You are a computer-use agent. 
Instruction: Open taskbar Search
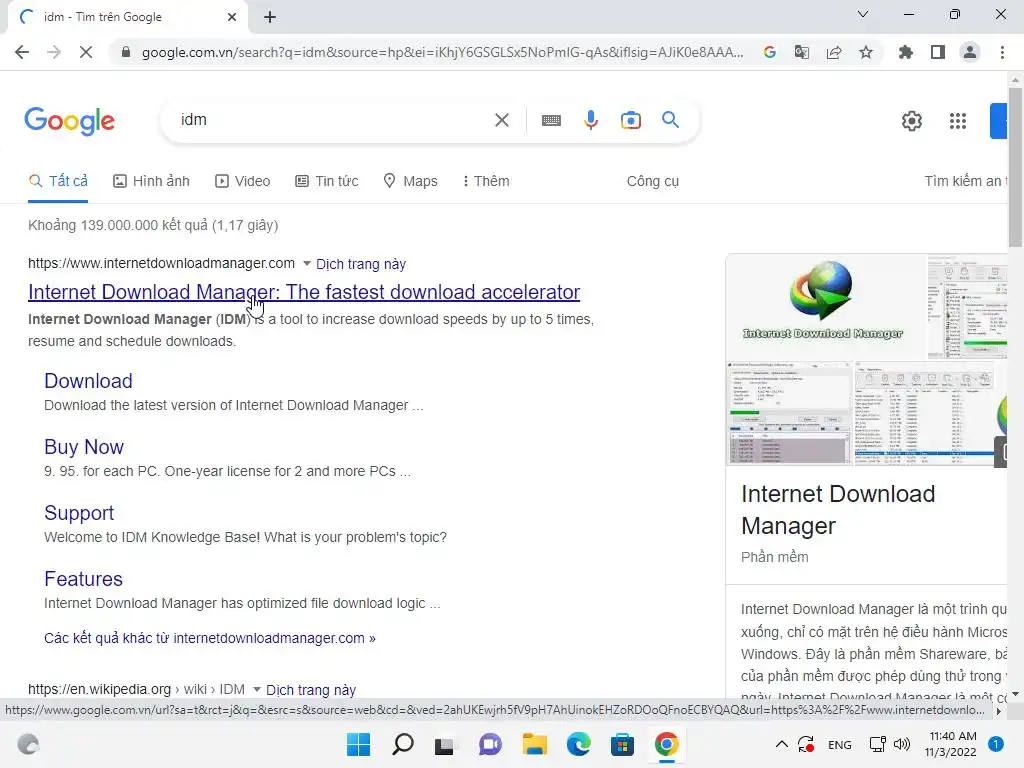tap(402, 744)
